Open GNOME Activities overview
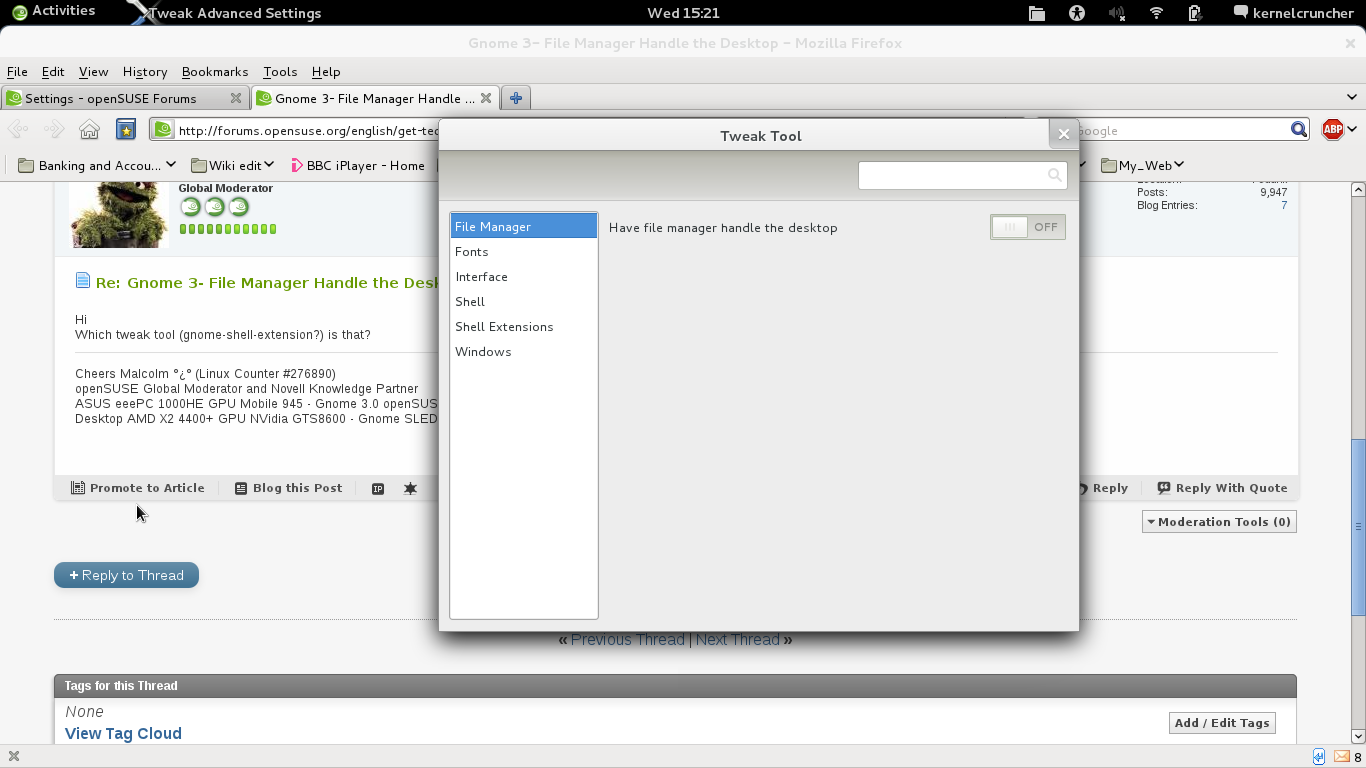 click(x=54, y=12)
